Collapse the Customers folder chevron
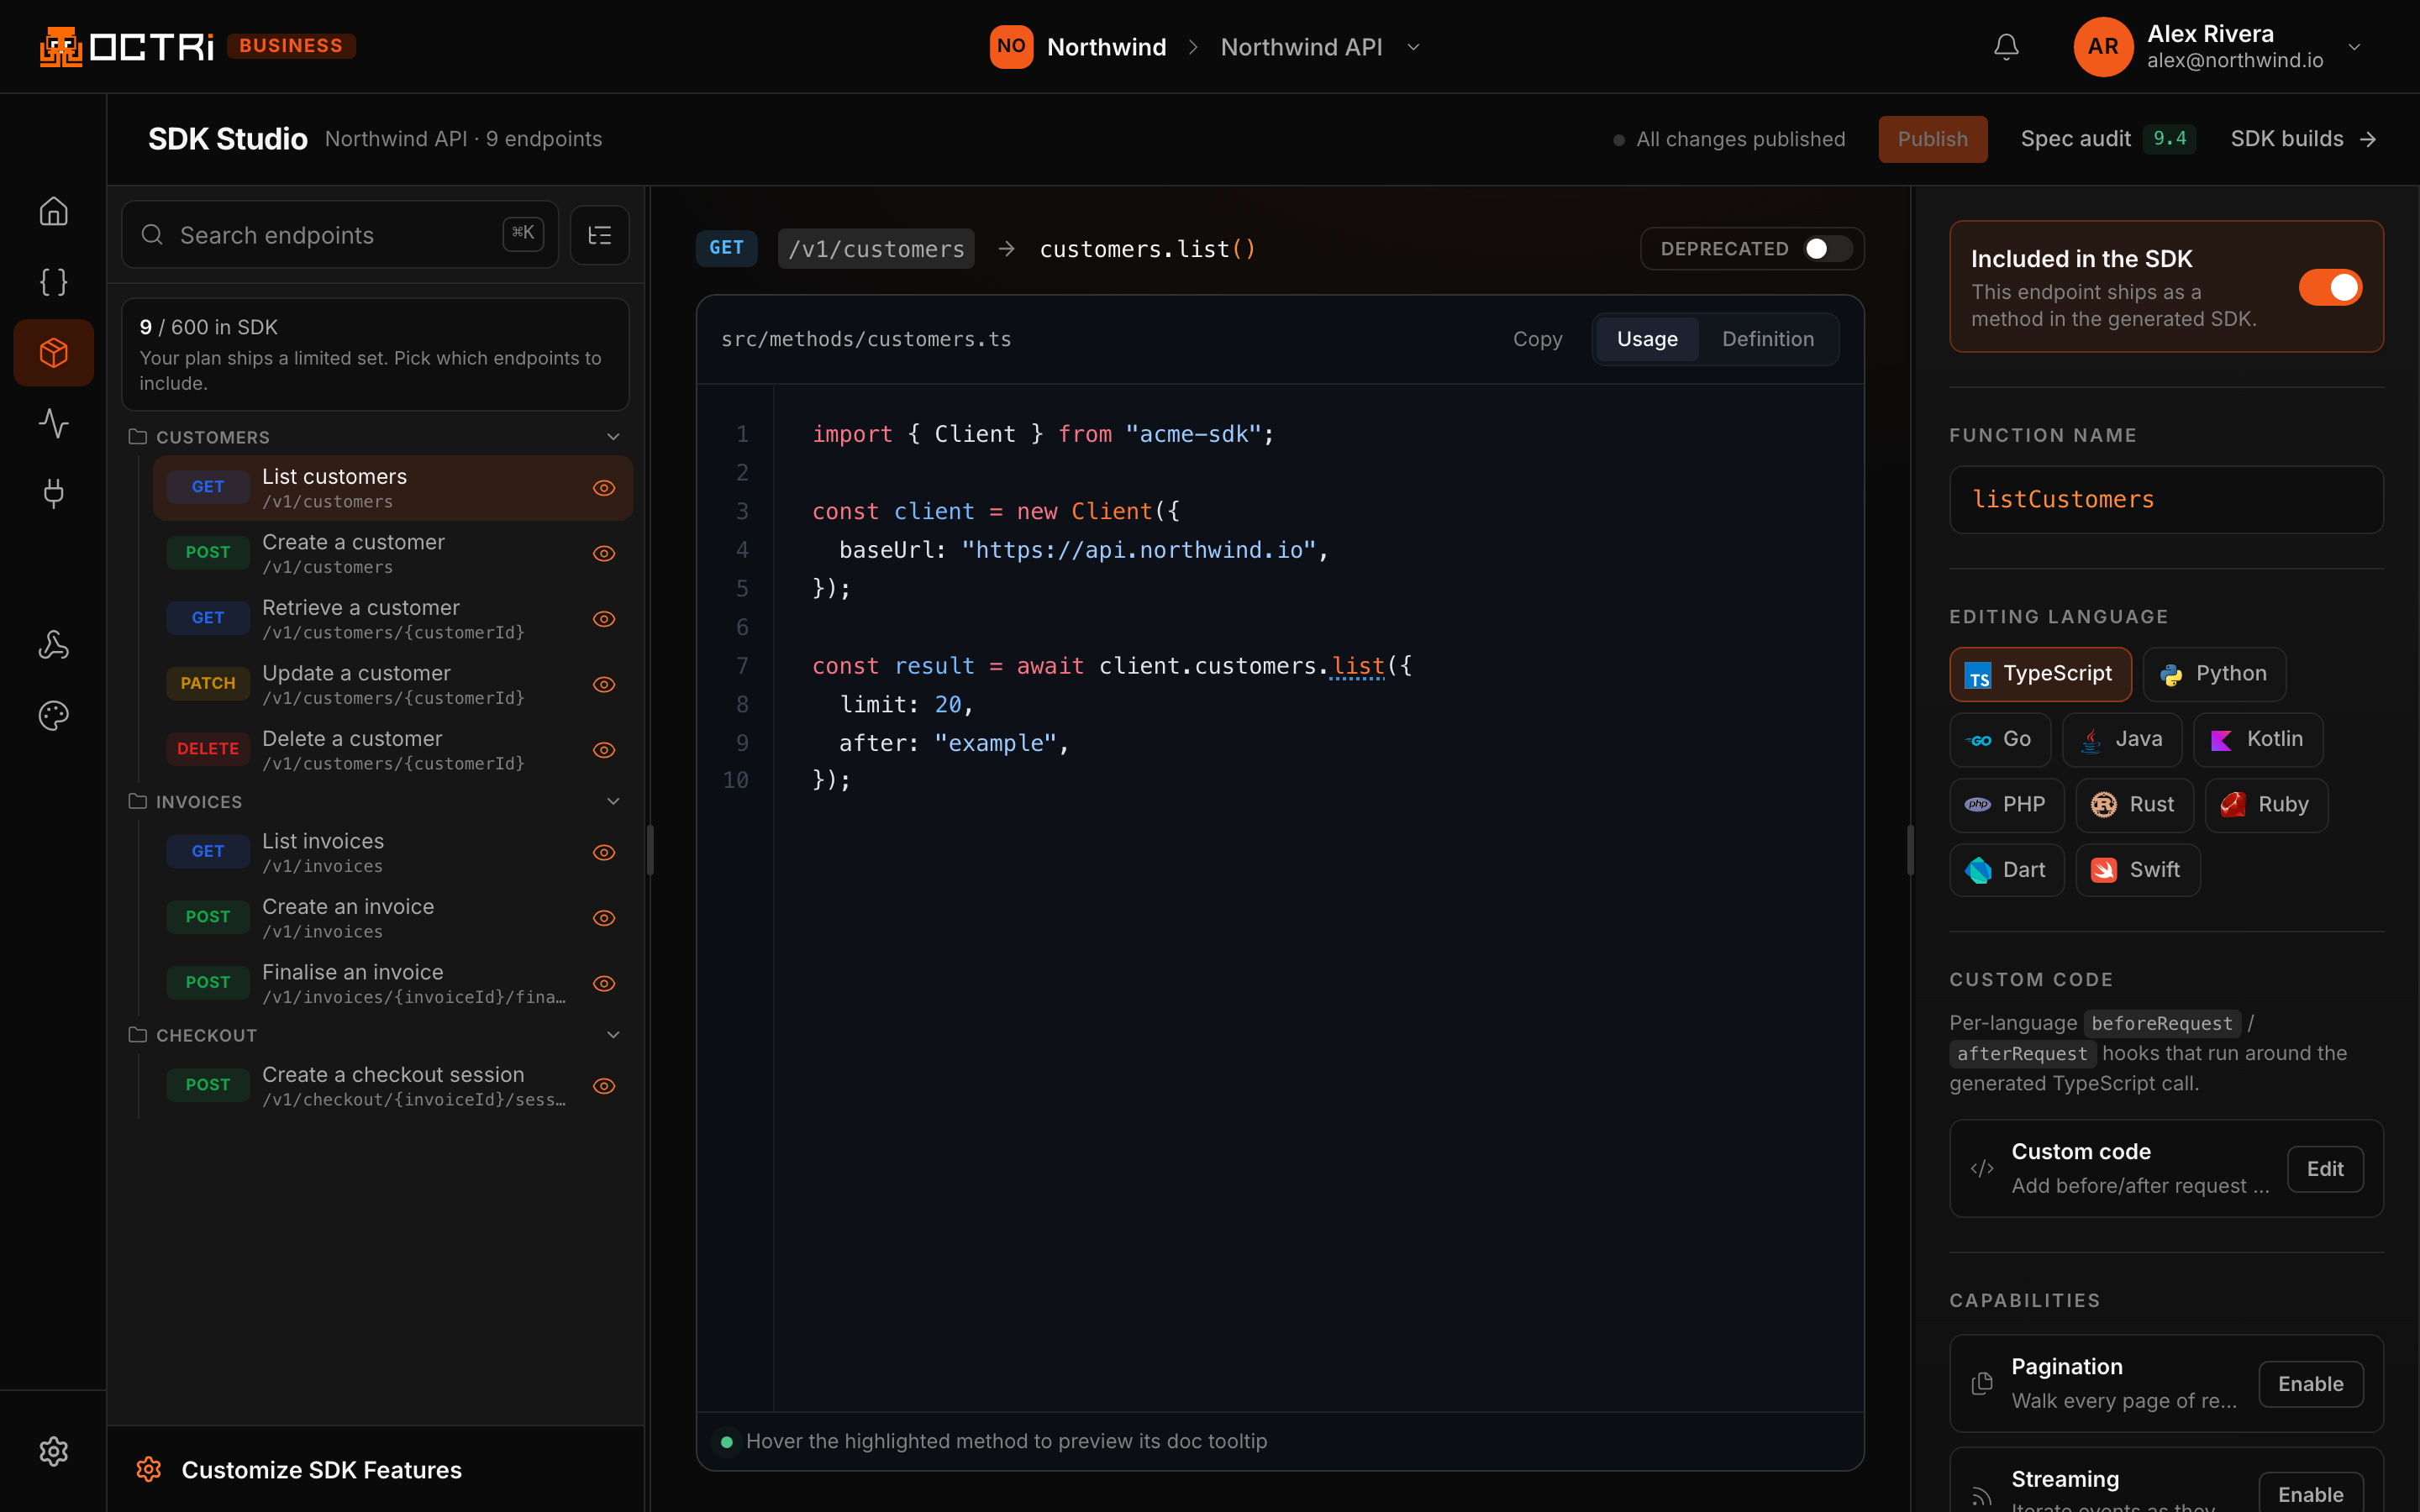 click(x=613, y=437)
